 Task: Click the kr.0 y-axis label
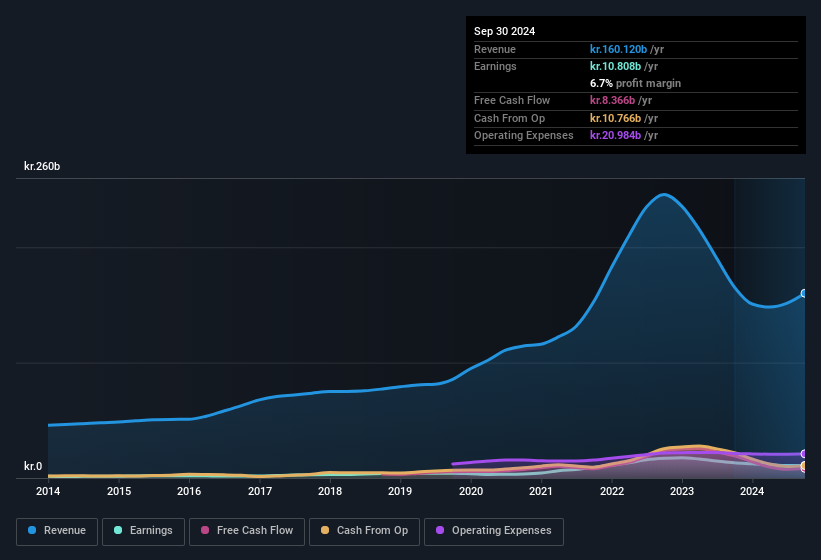click(33, 466)
